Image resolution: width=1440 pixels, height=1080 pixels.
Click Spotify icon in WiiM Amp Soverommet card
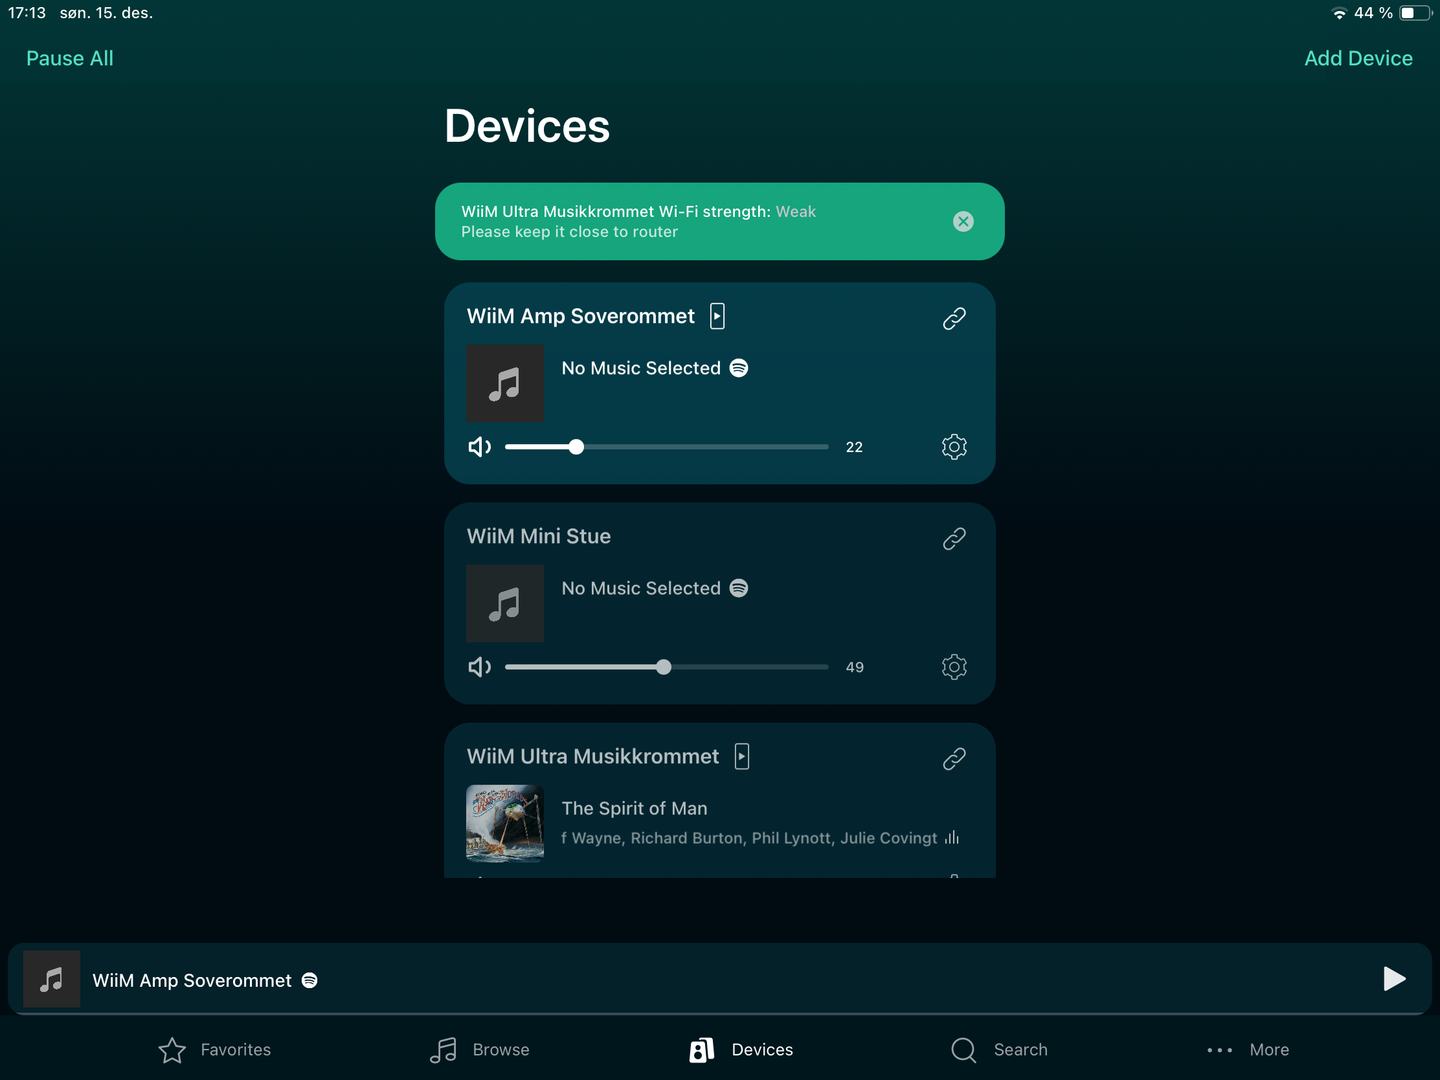[x=739, y=368]
